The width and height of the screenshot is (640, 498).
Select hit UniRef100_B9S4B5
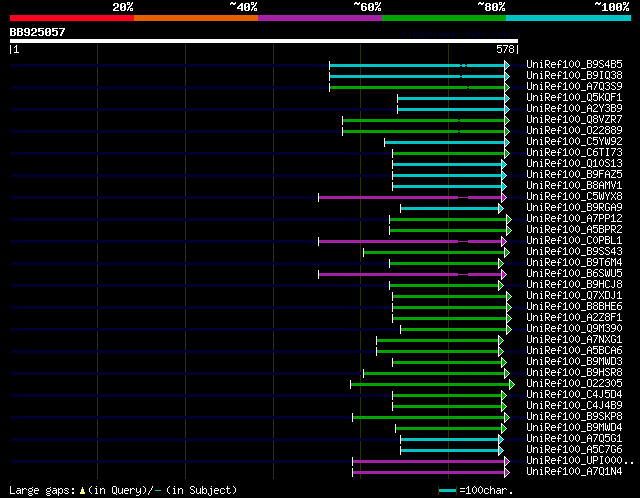pyautogui.click(x=574, y=64)
